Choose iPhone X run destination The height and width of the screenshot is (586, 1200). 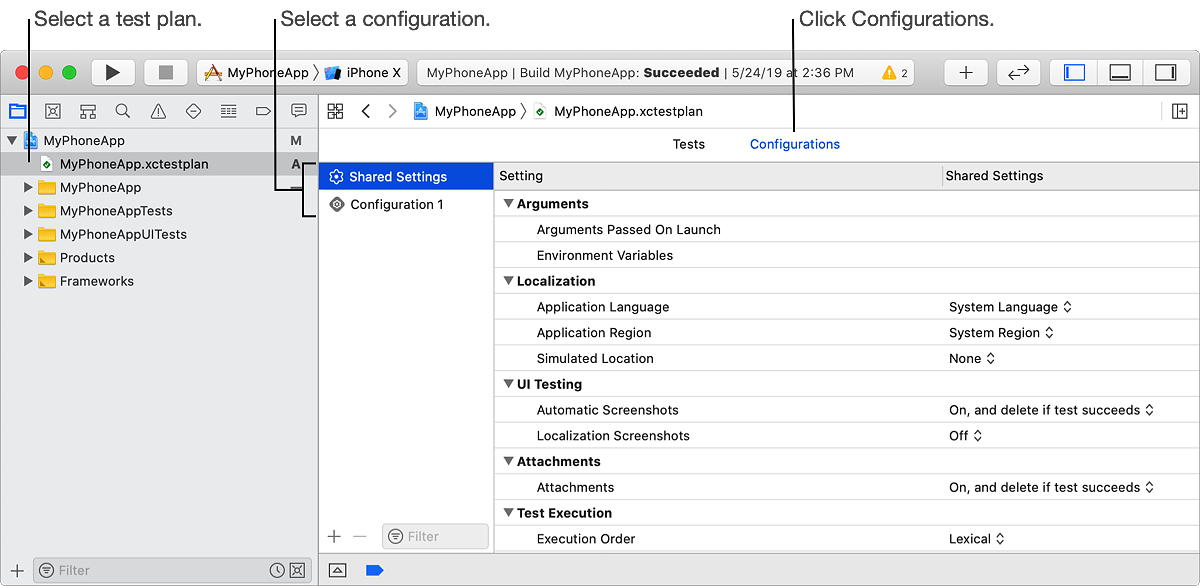pos(363,72)
